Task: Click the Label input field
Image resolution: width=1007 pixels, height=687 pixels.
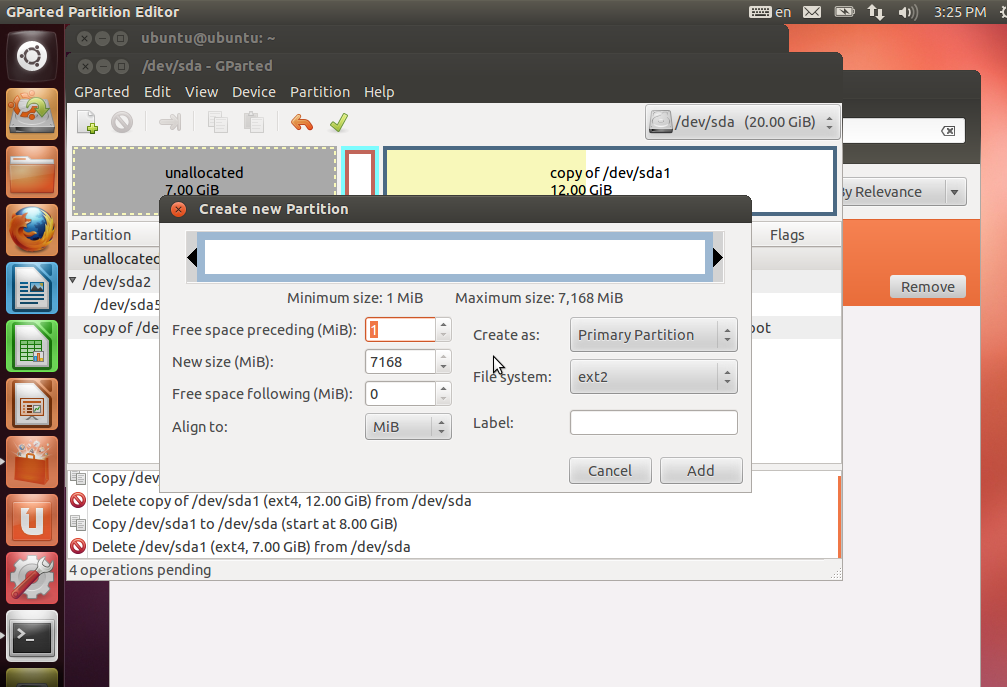Action: tap(653, 422)
